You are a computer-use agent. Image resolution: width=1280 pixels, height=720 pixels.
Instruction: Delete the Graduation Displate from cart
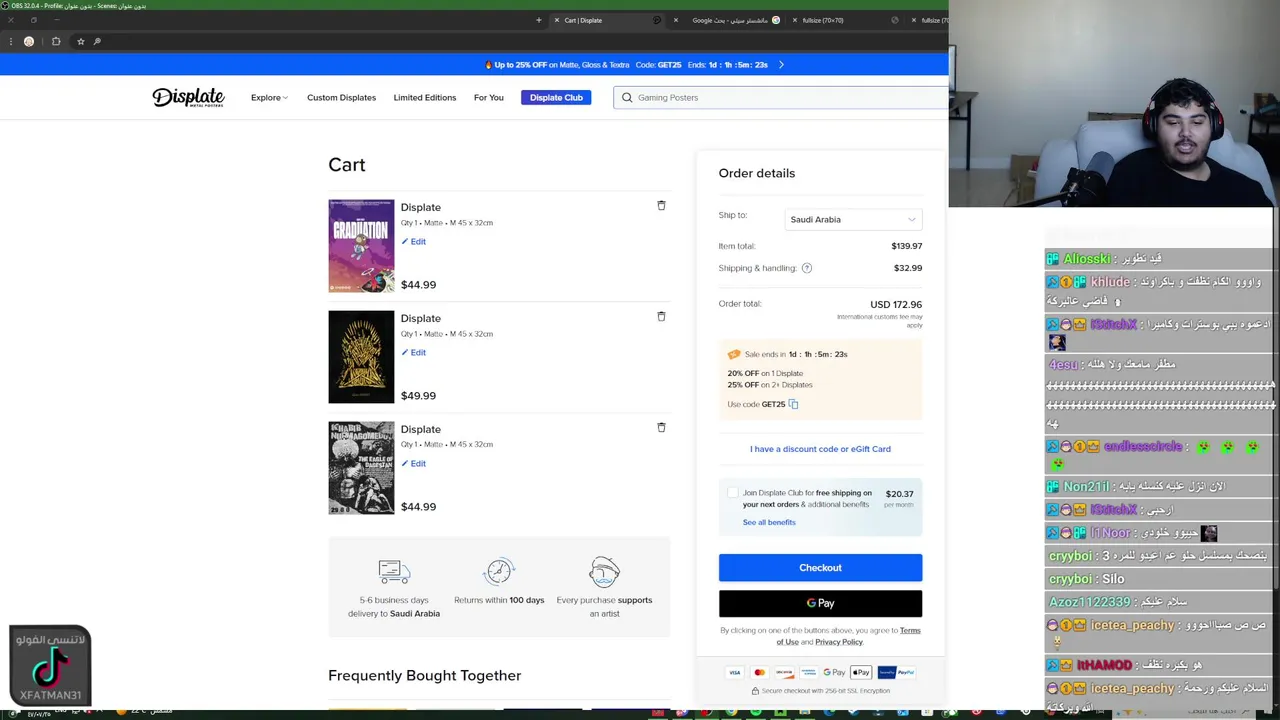[661, 205]
